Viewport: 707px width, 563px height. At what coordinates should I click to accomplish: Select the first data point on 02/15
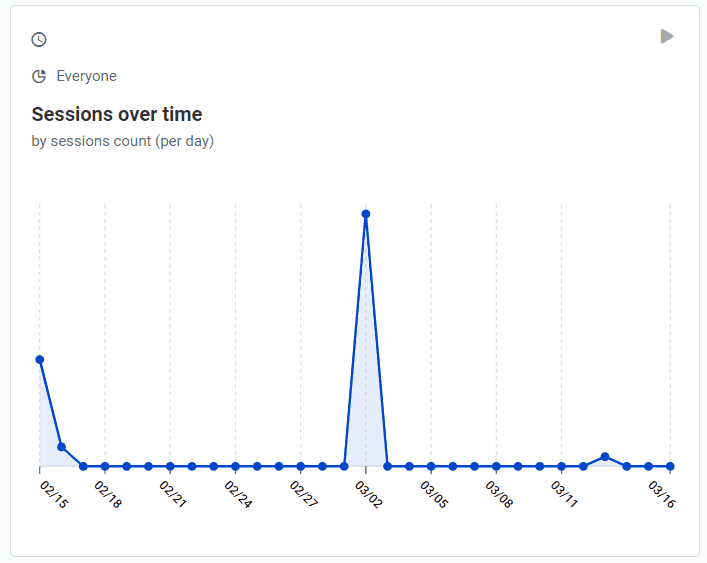(x=40, y=359)
